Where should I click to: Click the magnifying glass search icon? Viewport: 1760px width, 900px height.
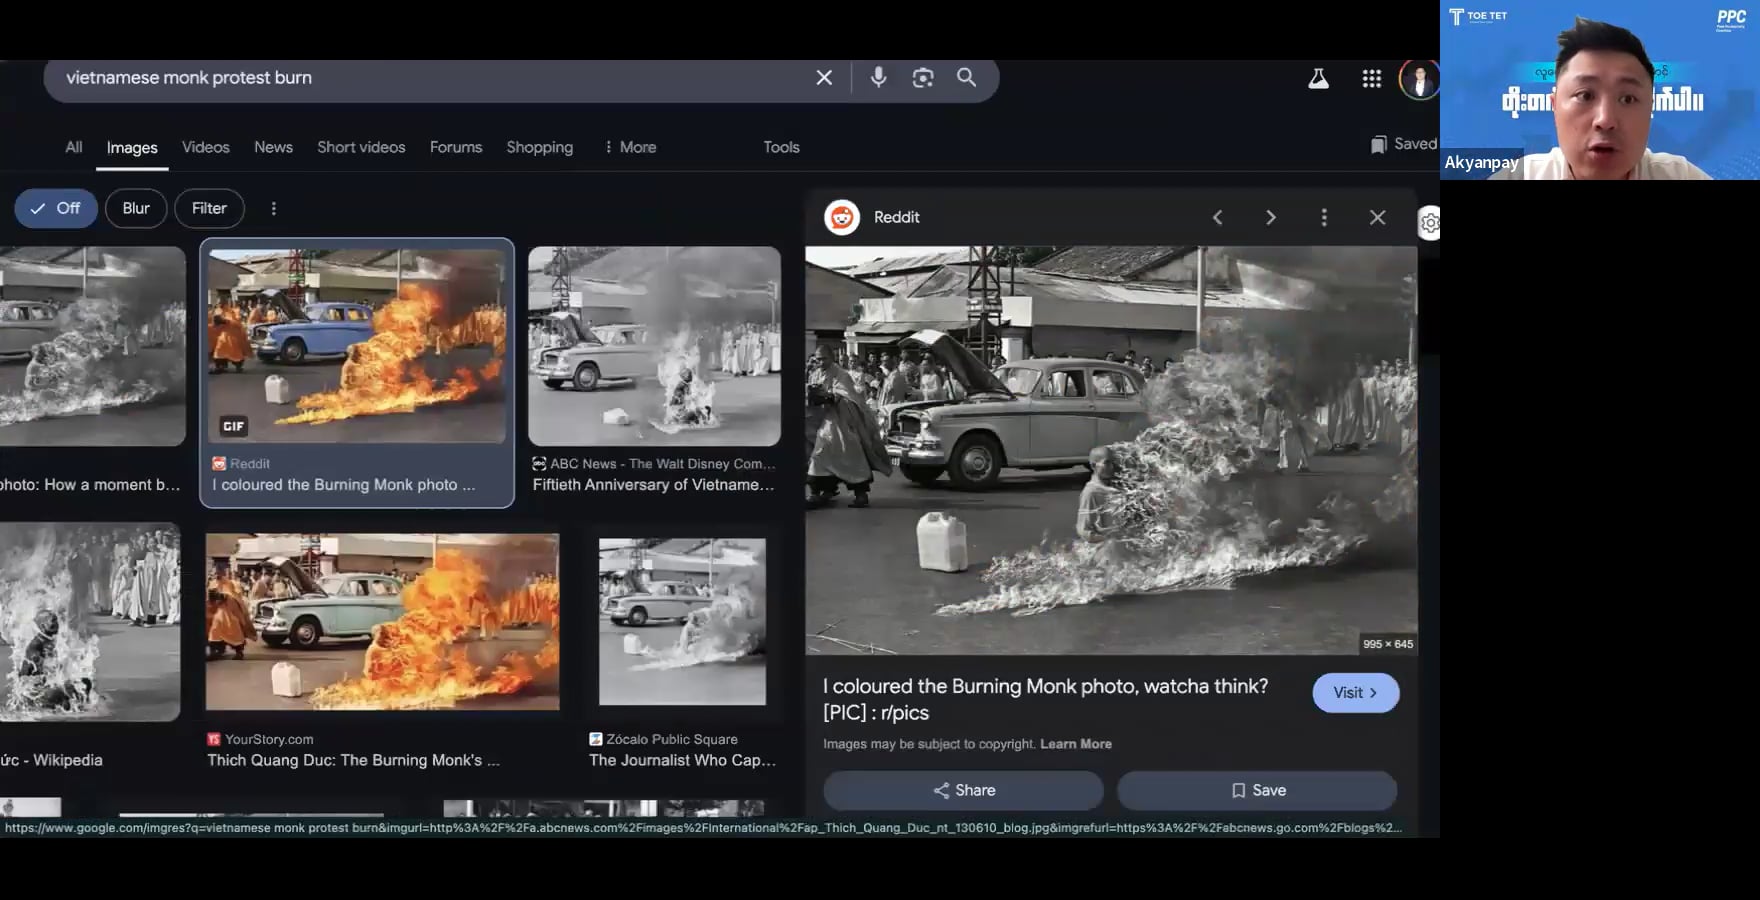[966, 78]
